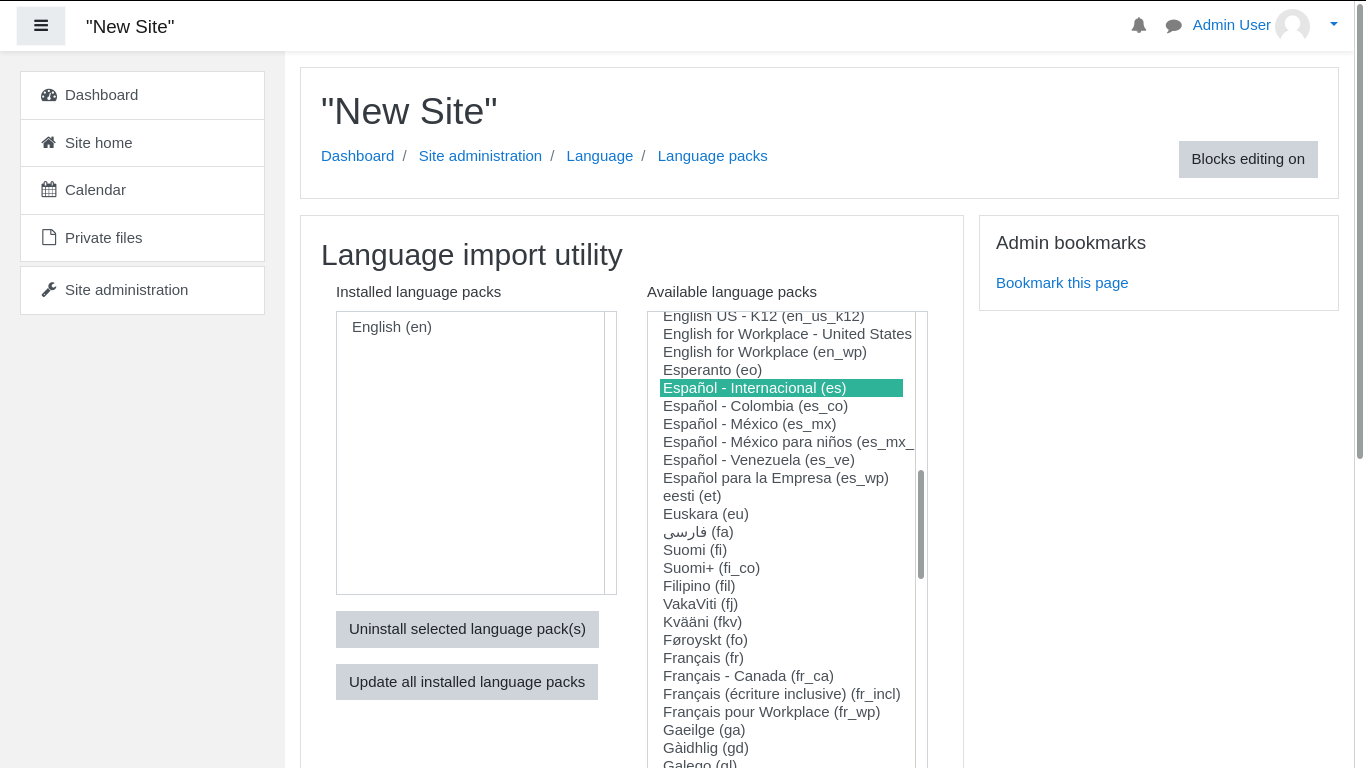Expand the user menu dropdown arrow

pos(1334,24)
